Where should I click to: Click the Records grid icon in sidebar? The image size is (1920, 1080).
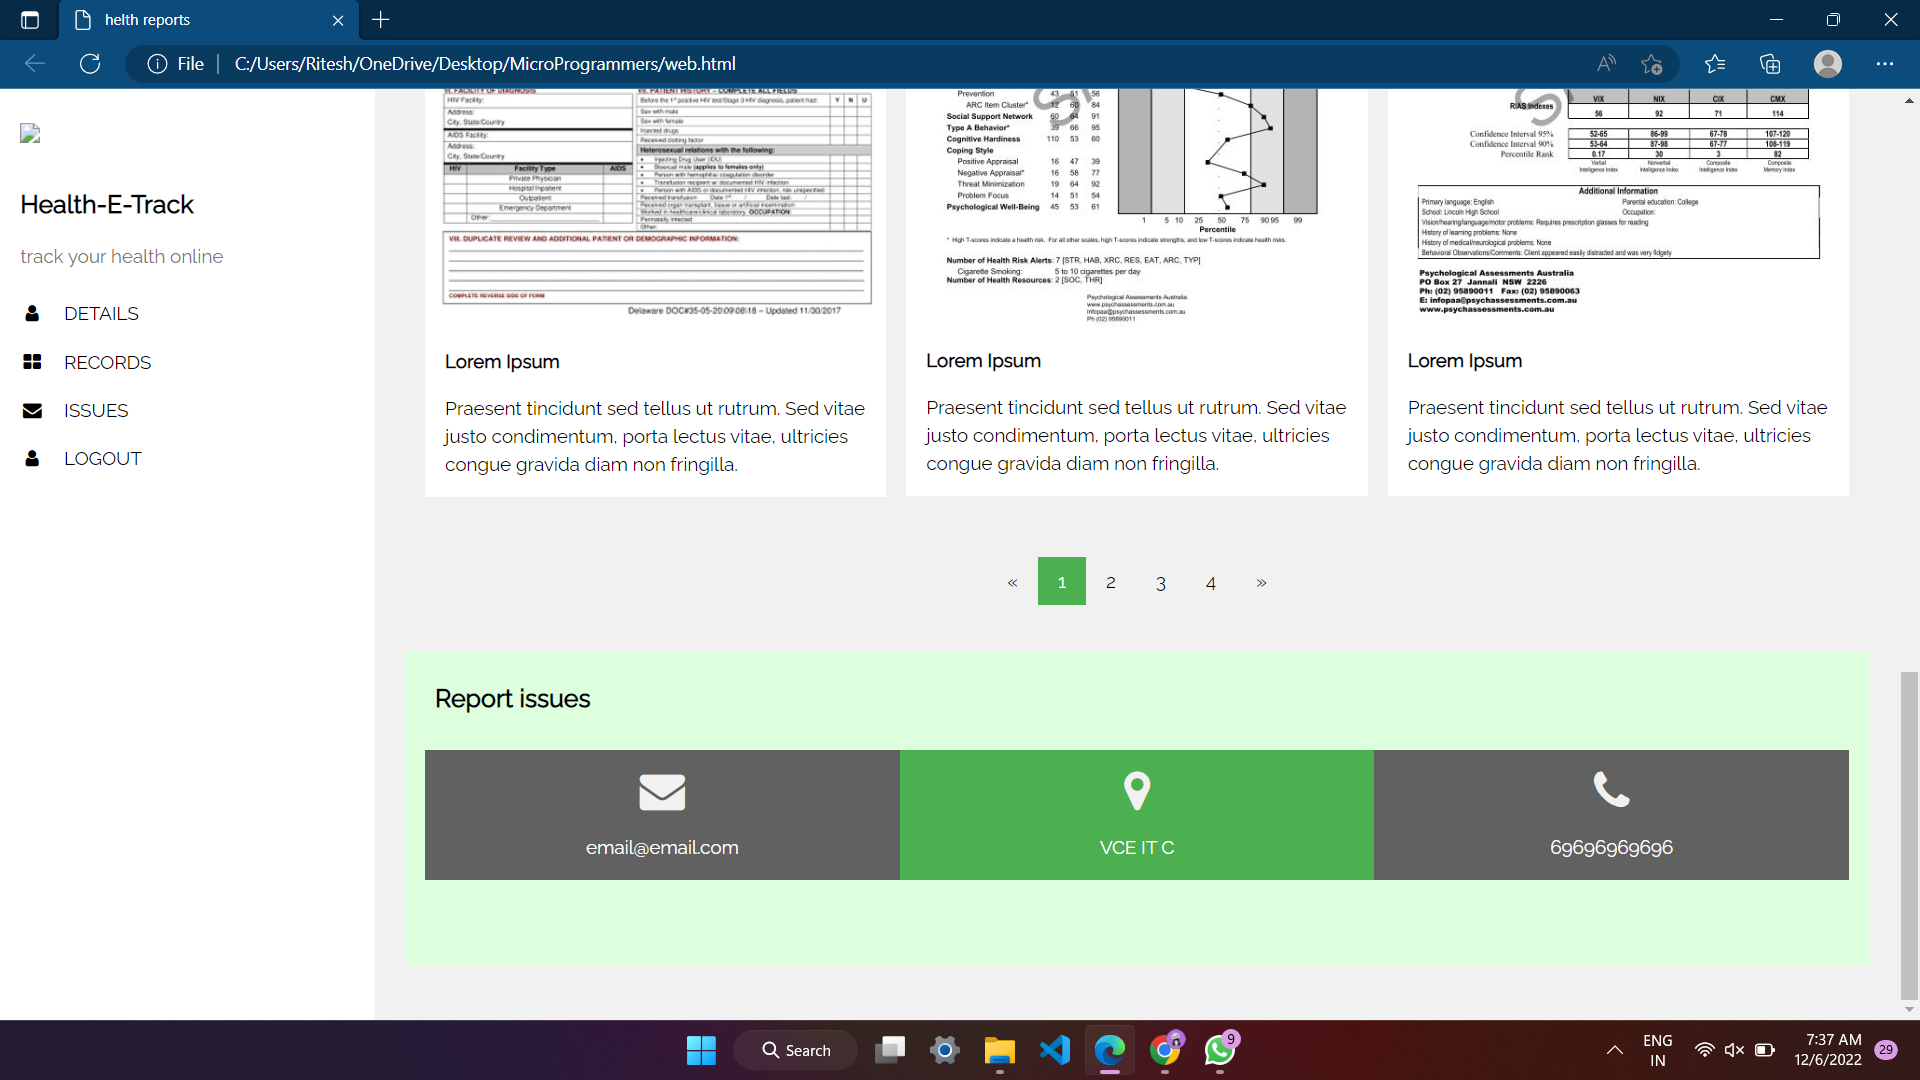pyautogui.click(x=33, y=361)
